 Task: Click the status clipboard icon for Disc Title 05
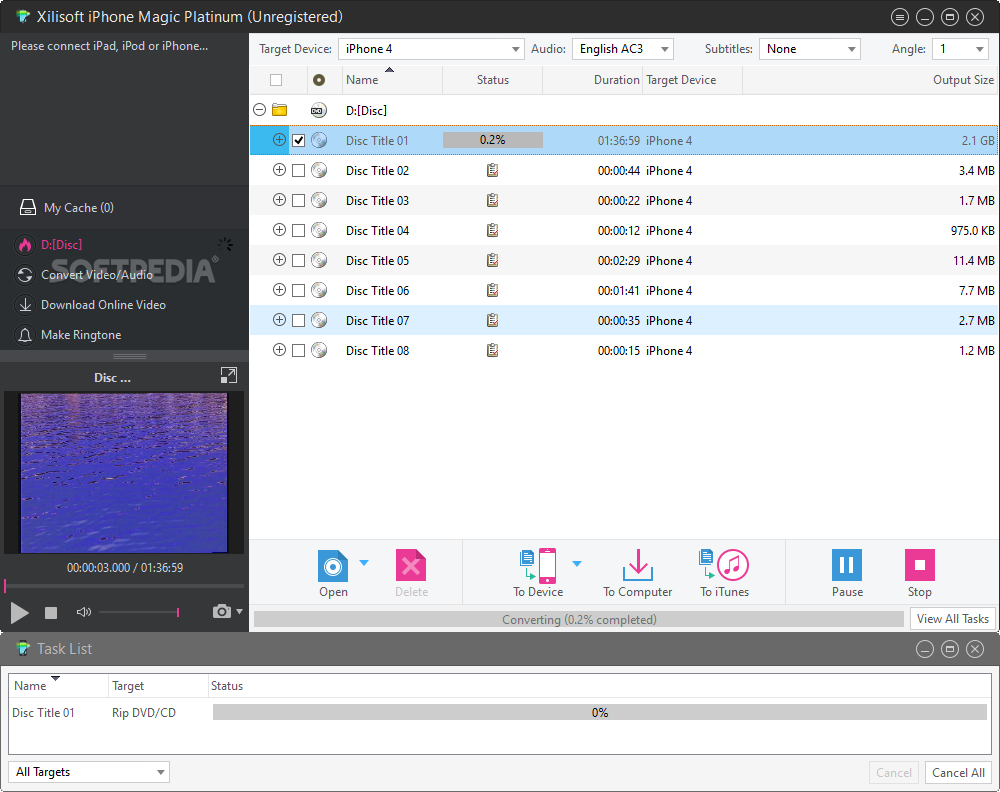pos(492,260)
